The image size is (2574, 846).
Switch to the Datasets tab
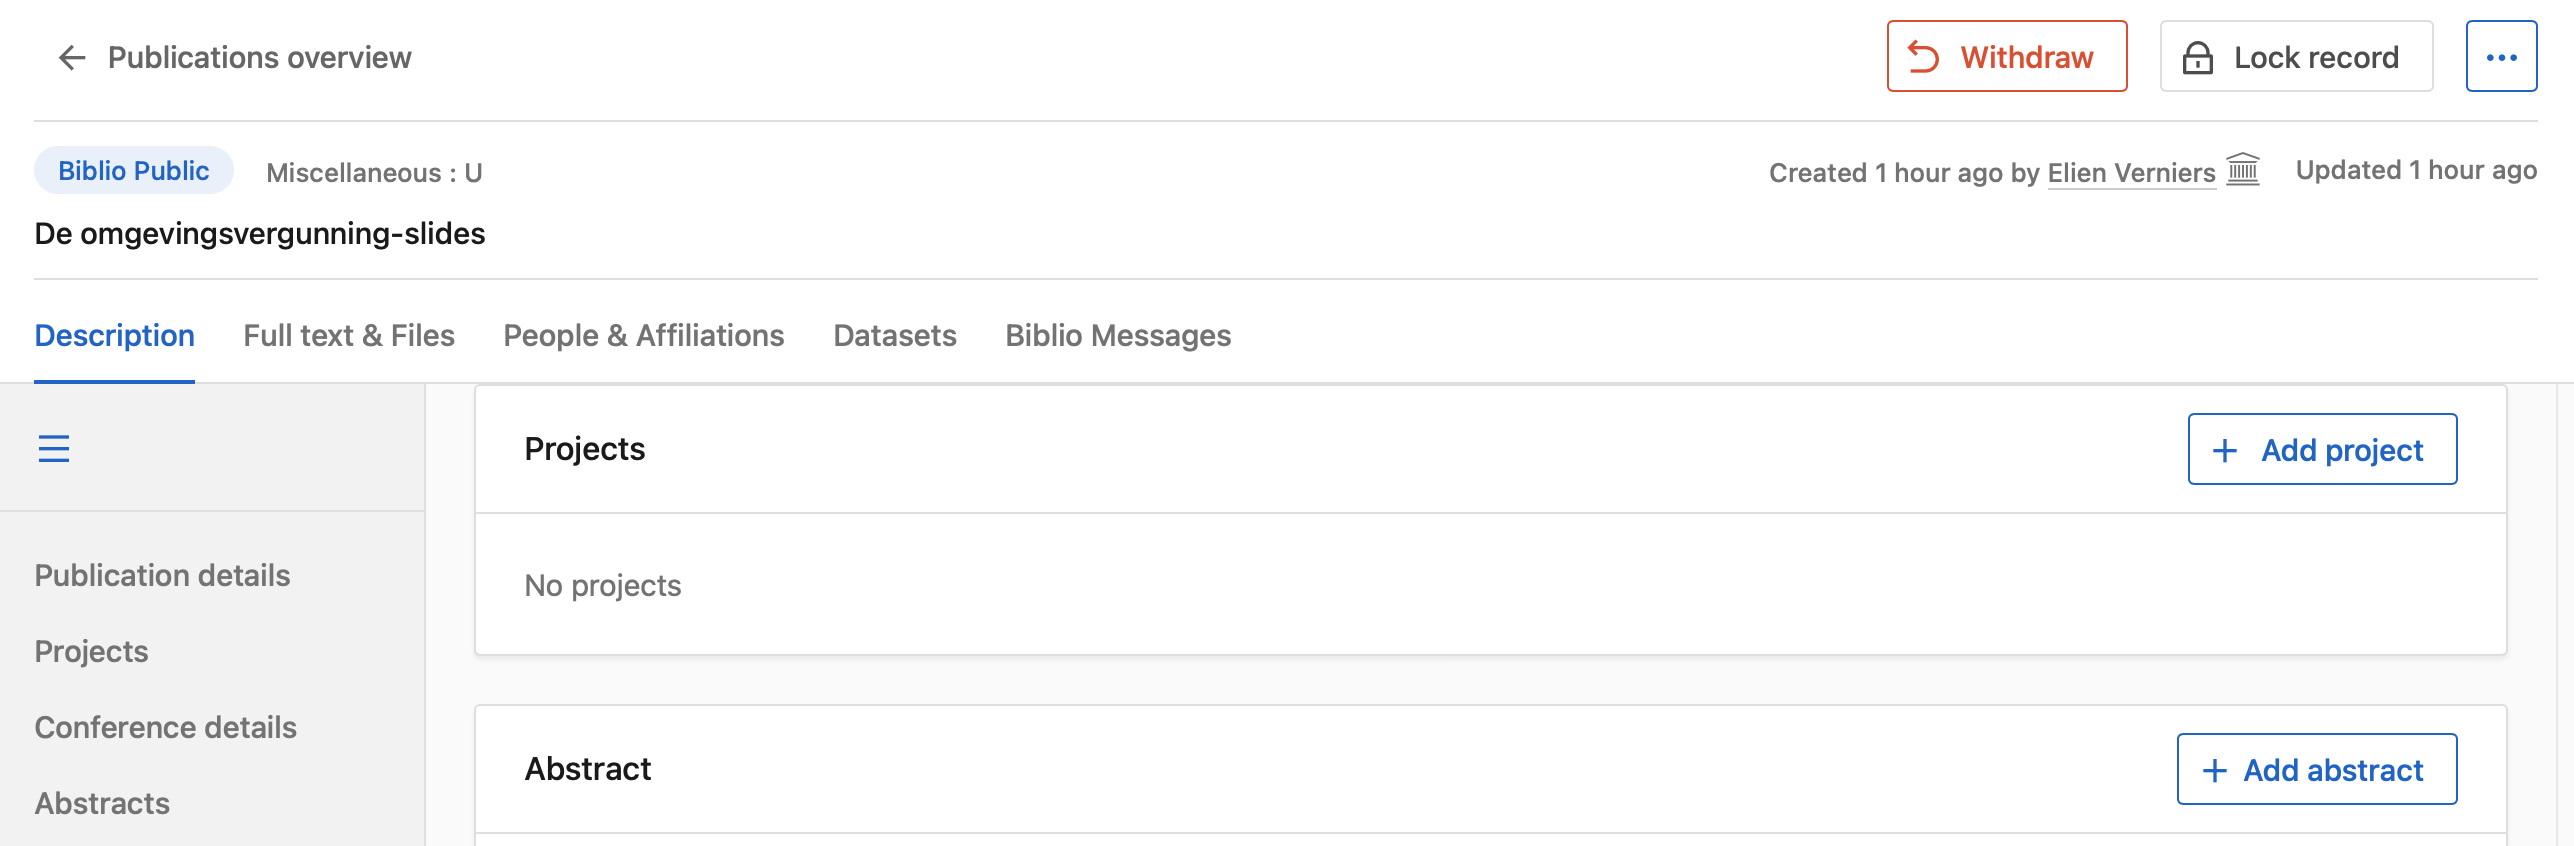pyautogui.click(x=894, y=335)
